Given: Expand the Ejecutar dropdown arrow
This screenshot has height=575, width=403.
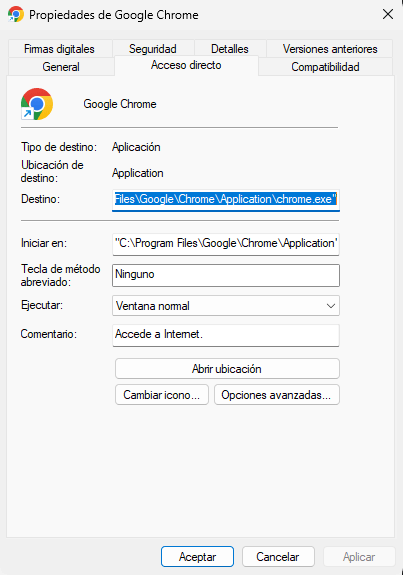Looking at the screenshot, I should pyautogui.click(x=331, y=306).
